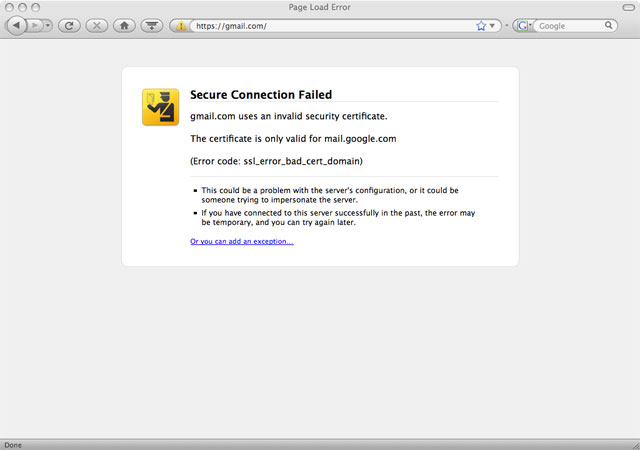
Task: Click the Stop loading X button
Action: tap(97, 26)
